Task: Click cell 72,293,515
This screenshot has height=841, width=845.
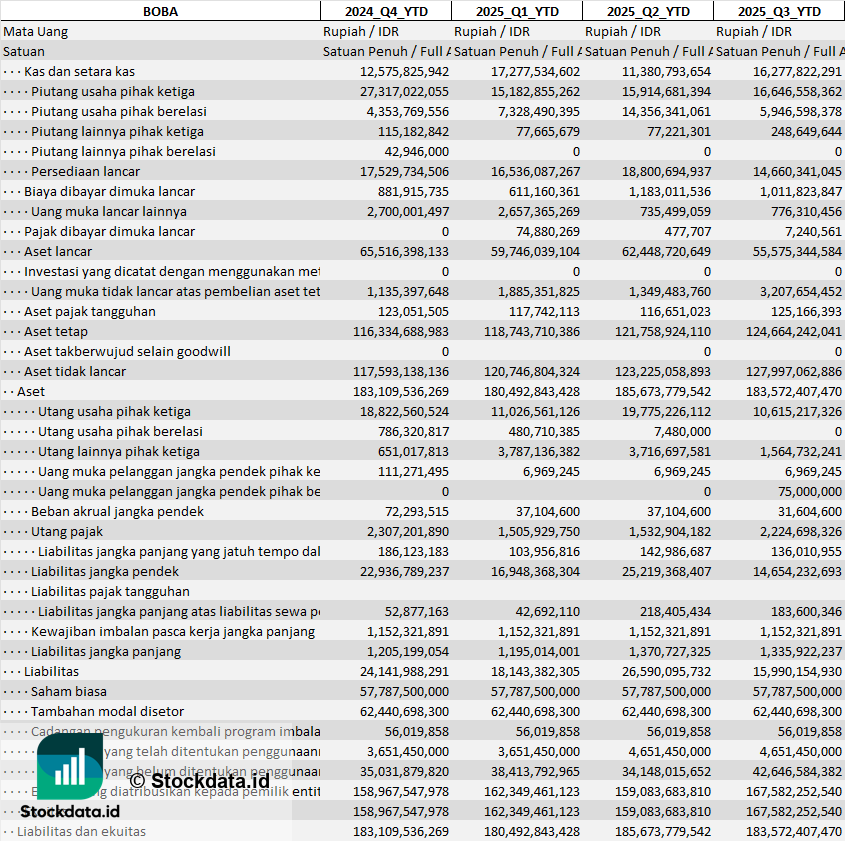Action: pyautogui.click(x=417, y=510)
